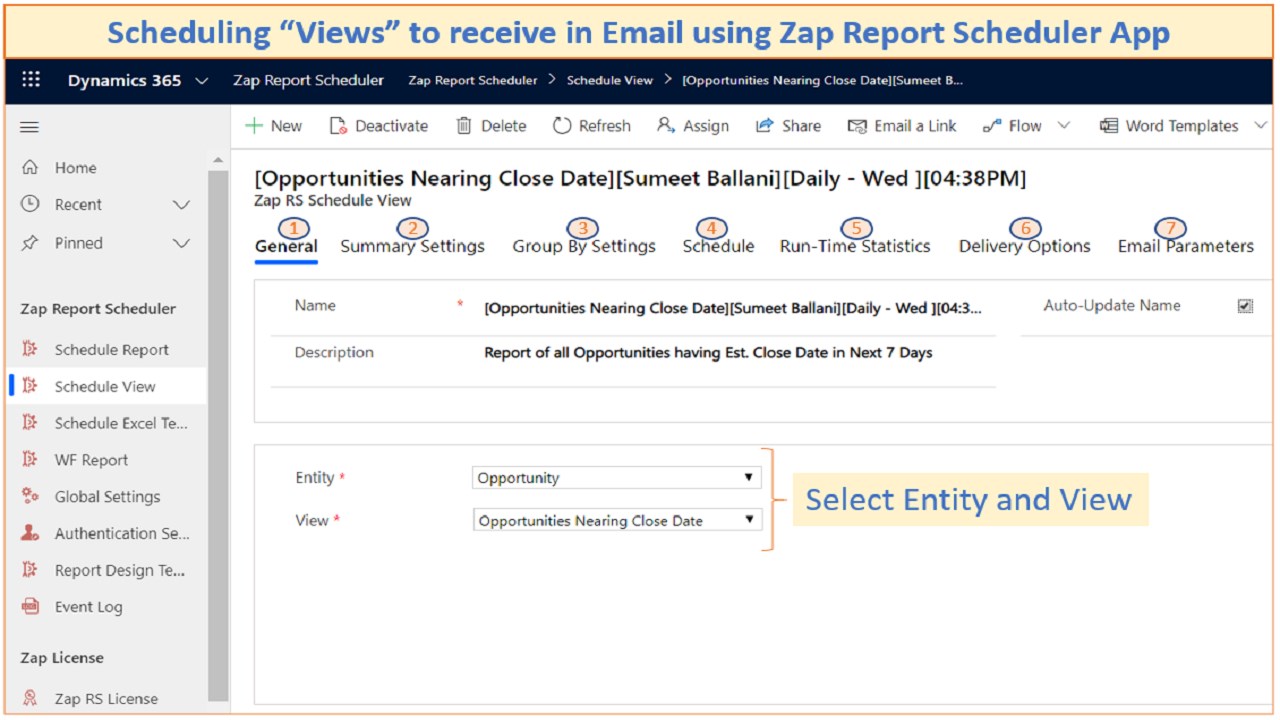The image size is (1280, 720).
Task: Click the Zap RS License ribbon icon
Action: pos(30,698)
